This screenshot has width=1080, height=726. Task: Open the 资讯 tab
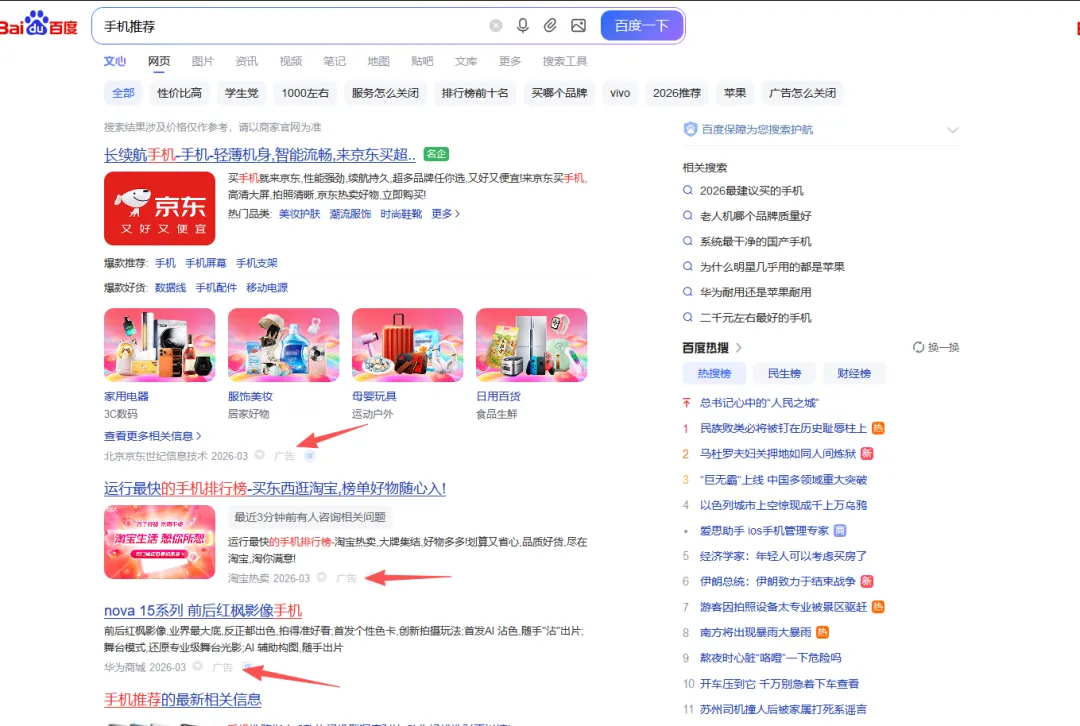coord(247,61)
